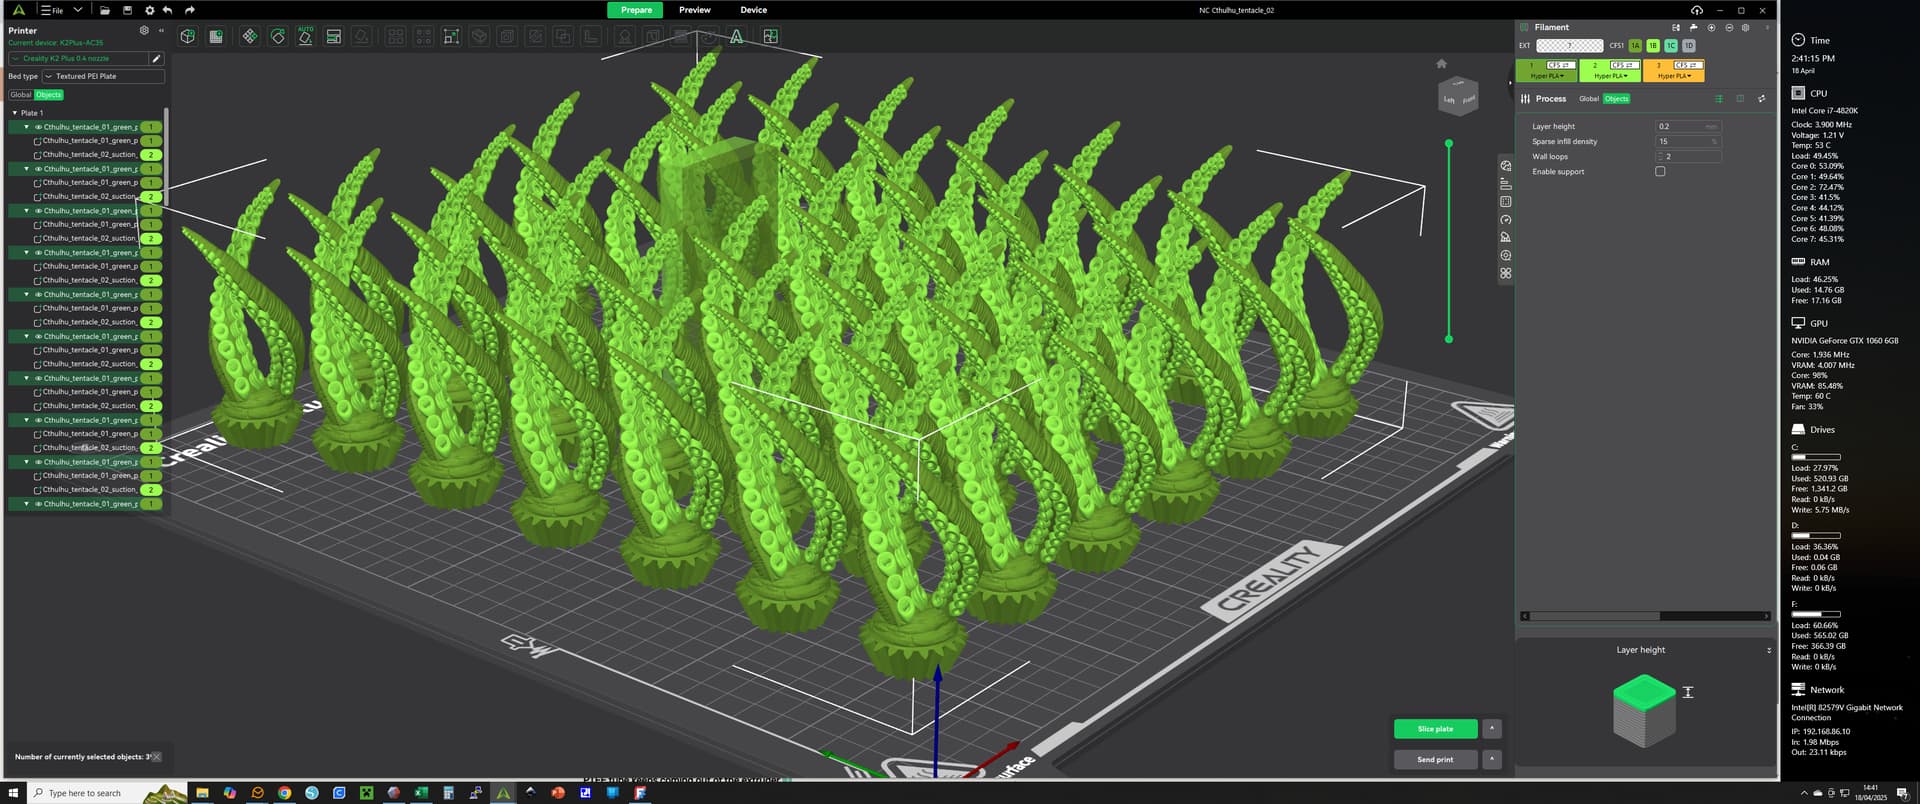Collapse the first Cthulhu_tentacle_01 object under Plate 1
This screenshot has width=1920, height=804.
(x=26, y=127)
